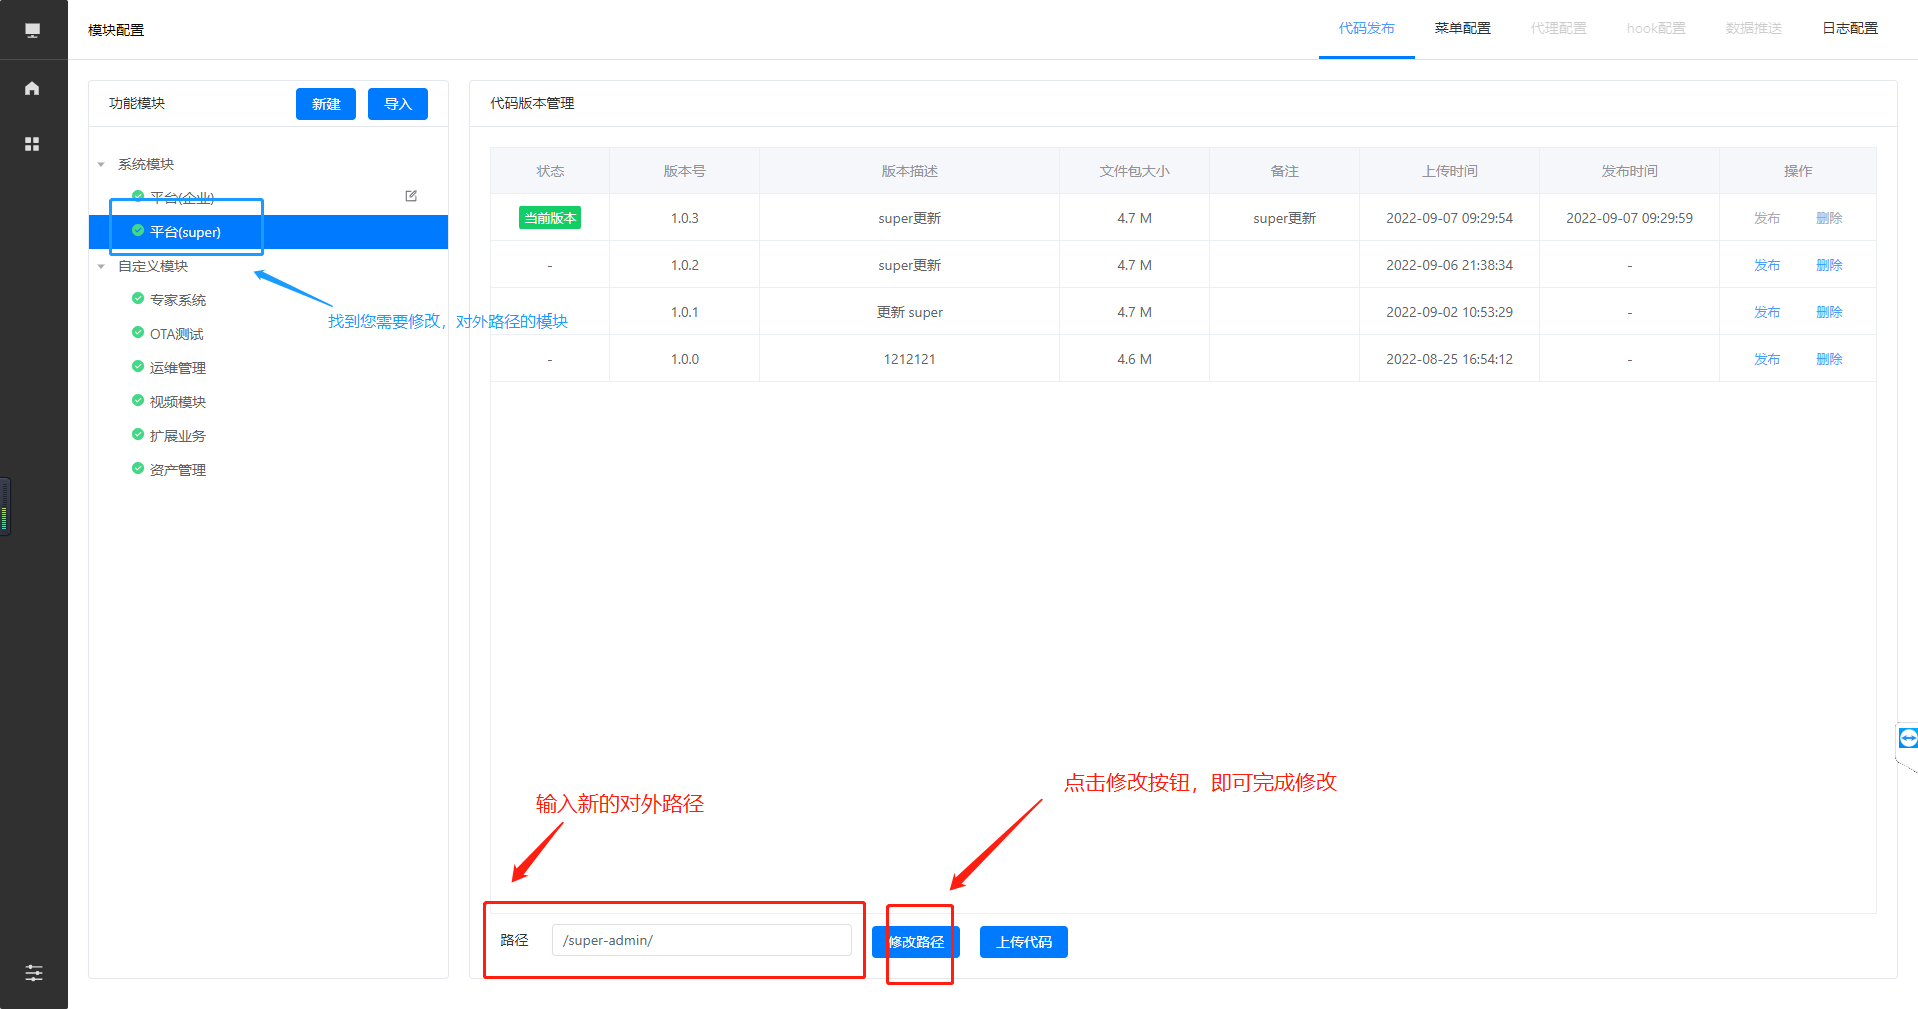This screenshot has width=1918, height=1009.
Task: Publish version 1.0.2 via 发布 link
Action: [1766, 265]
